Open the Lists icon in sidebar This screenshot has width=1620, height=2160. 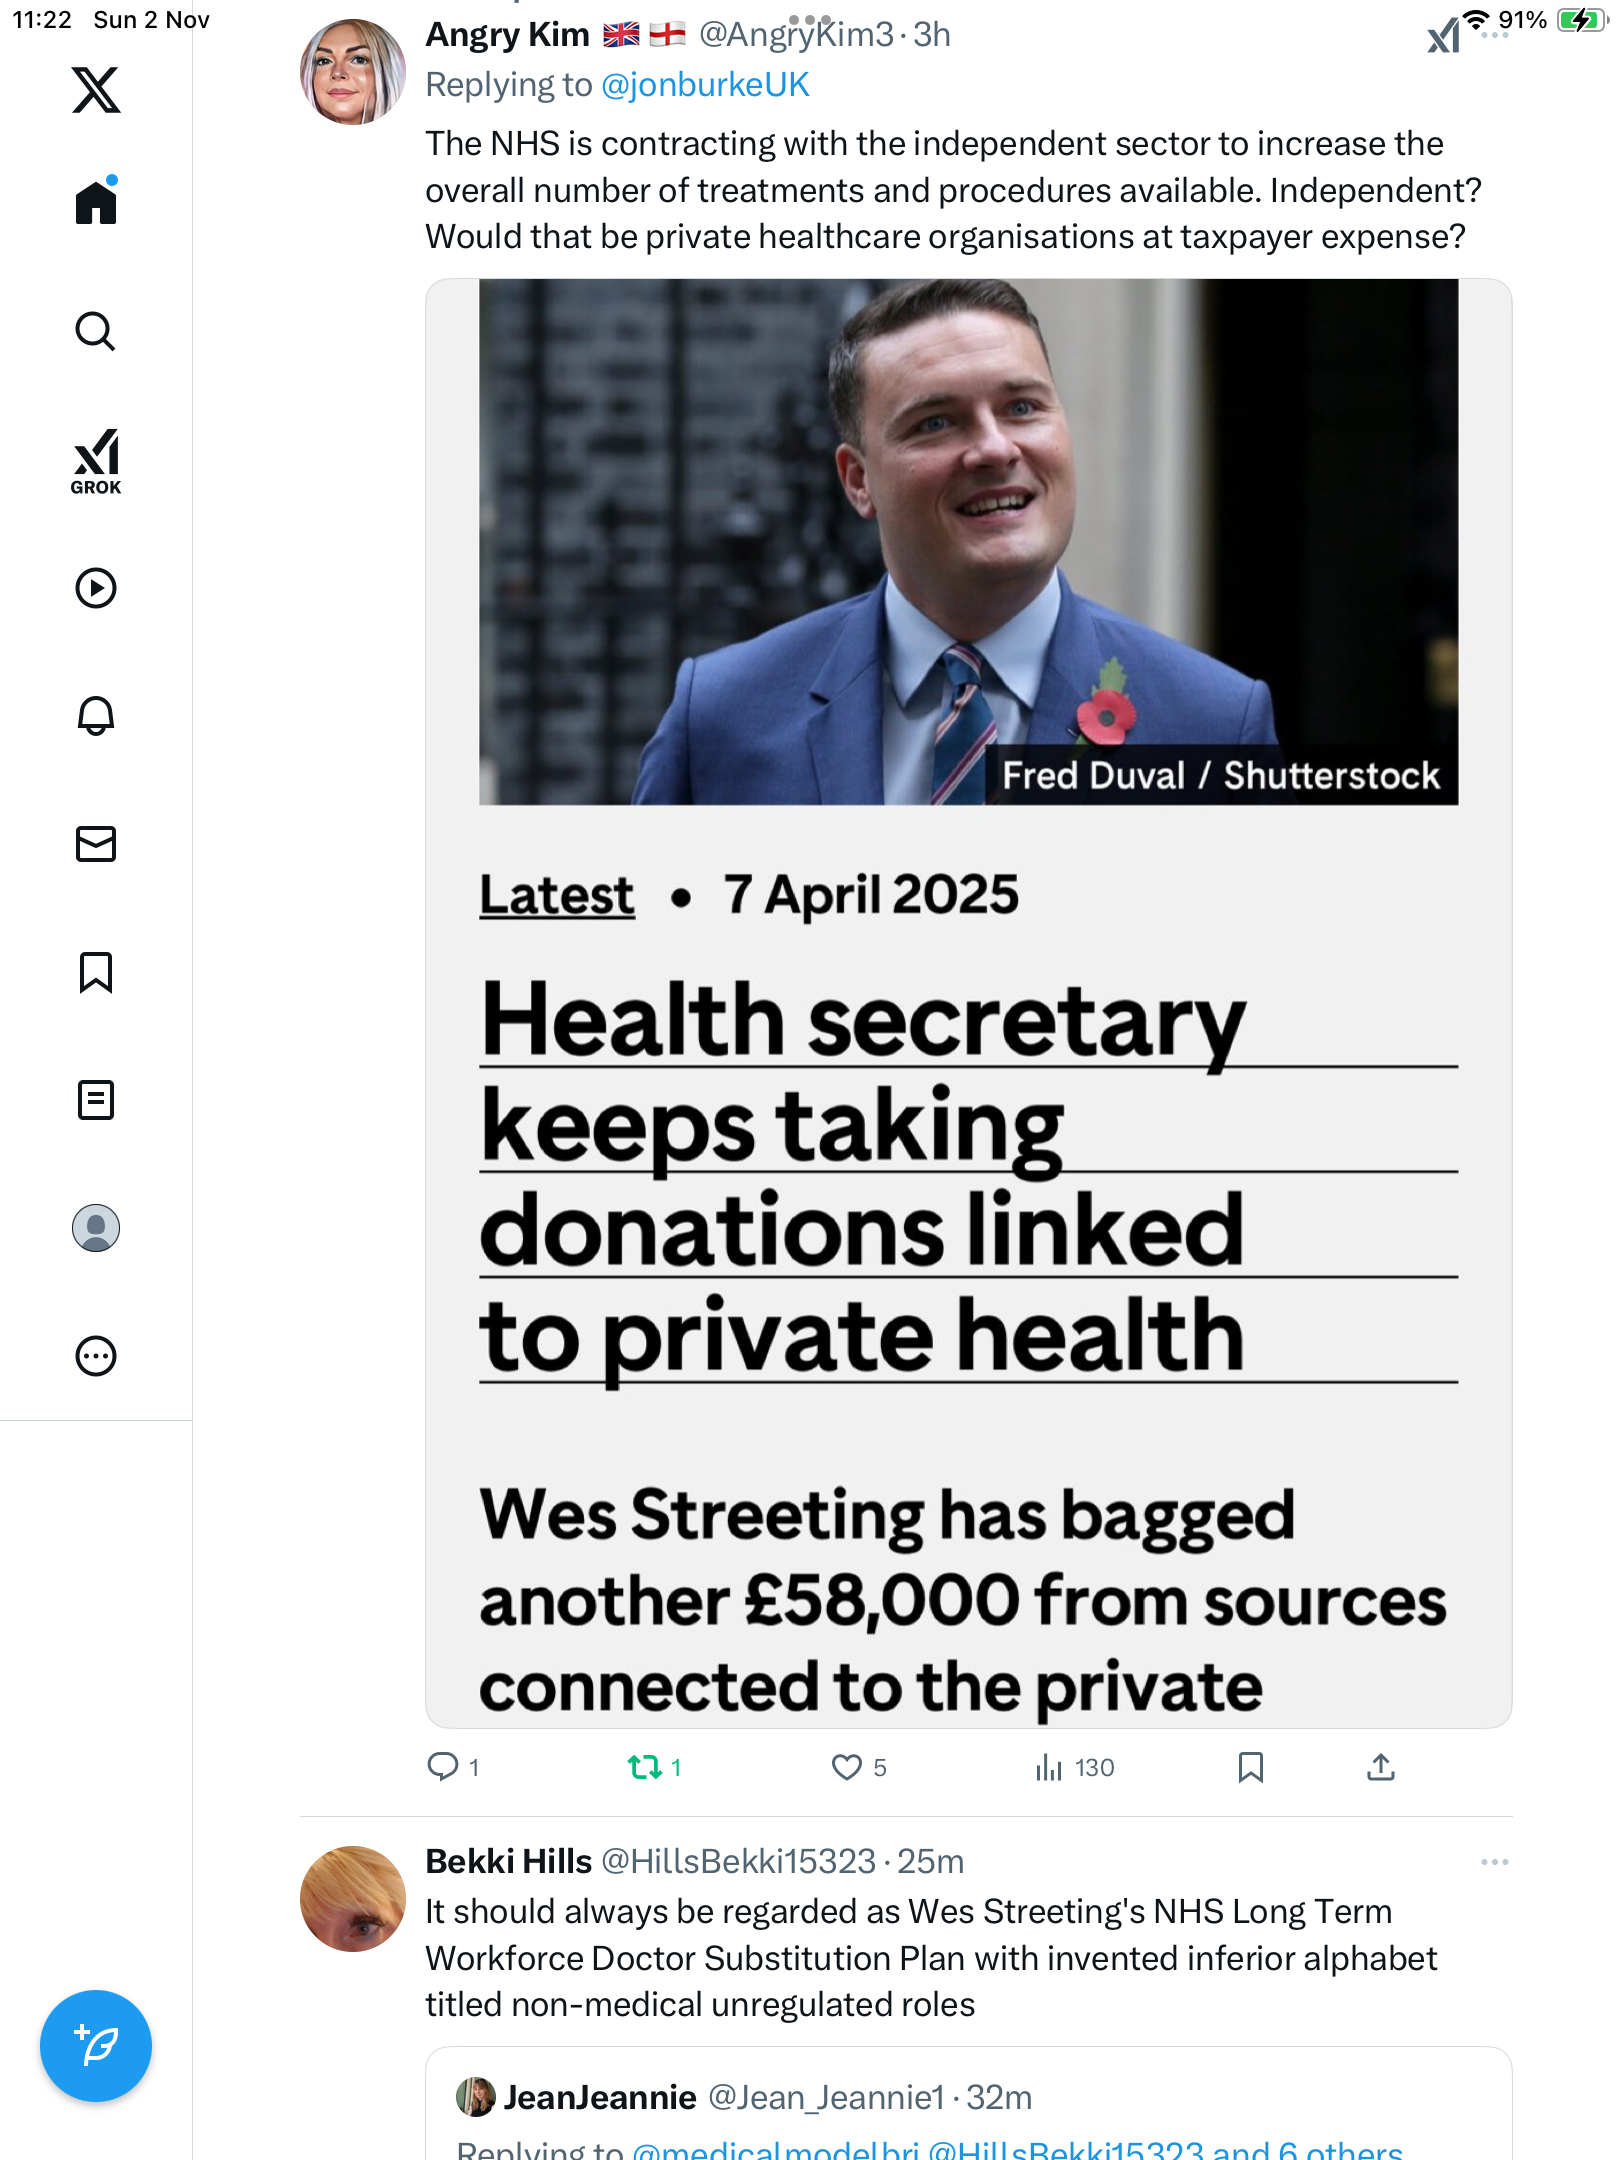click(96, 1100)
